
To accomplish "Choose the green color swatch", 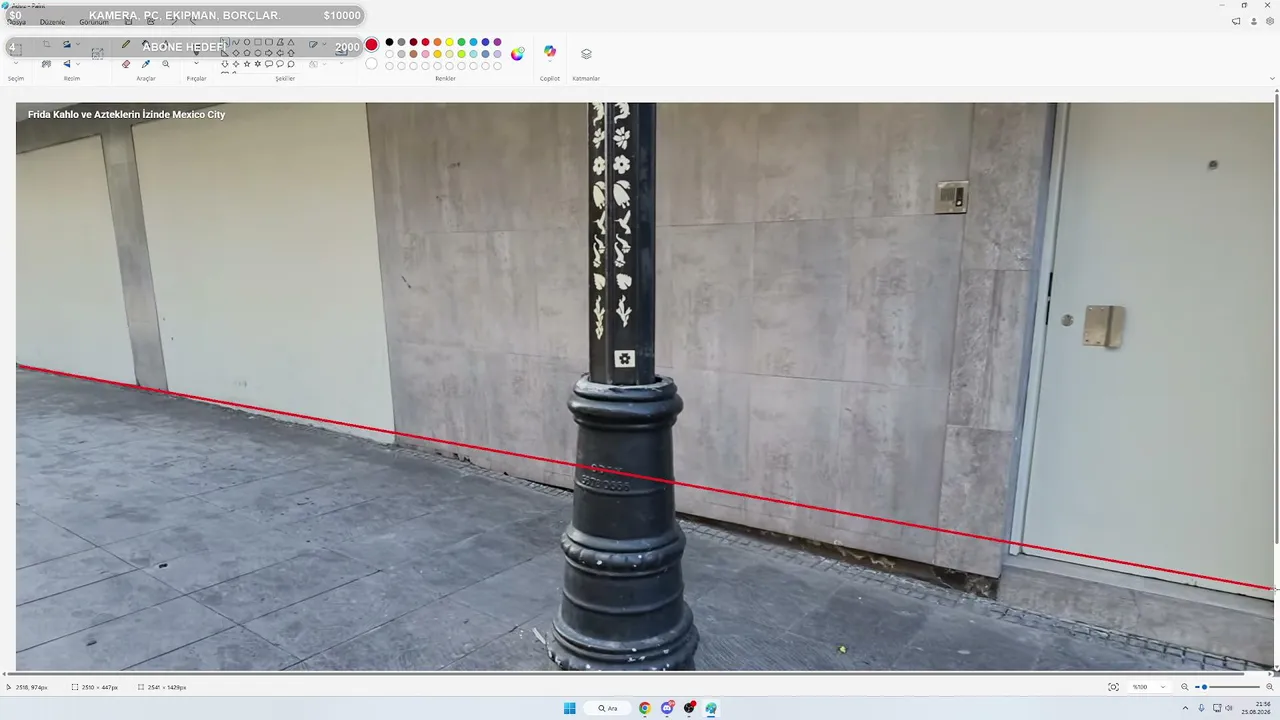I will tap(462, 42).
